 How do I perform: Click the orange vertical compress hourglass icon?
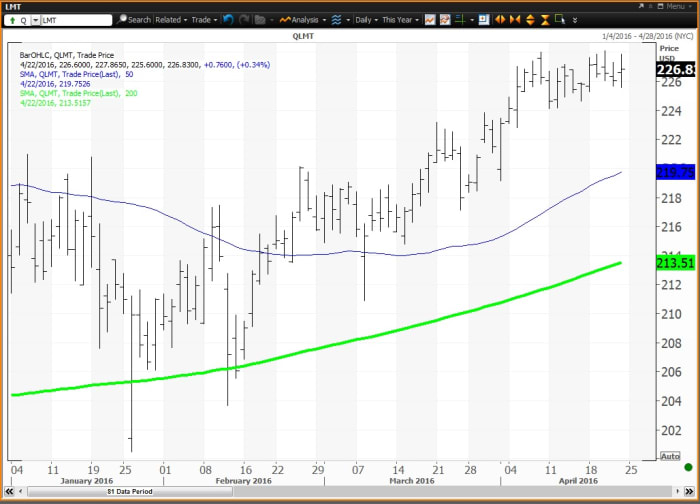(545, 20)
